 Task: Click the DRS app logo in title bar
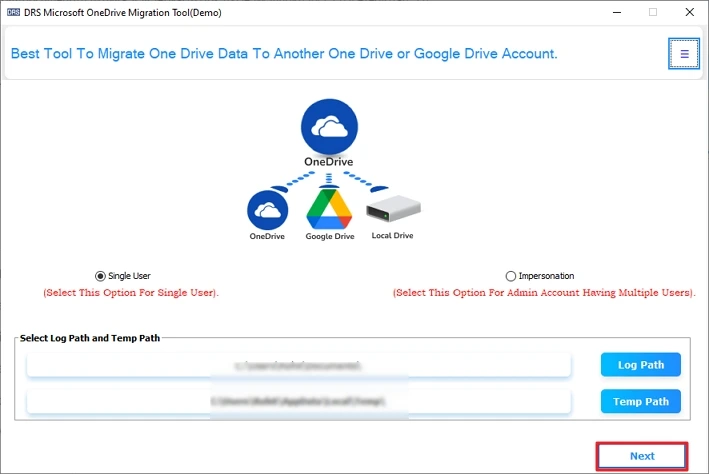point(13,12)
